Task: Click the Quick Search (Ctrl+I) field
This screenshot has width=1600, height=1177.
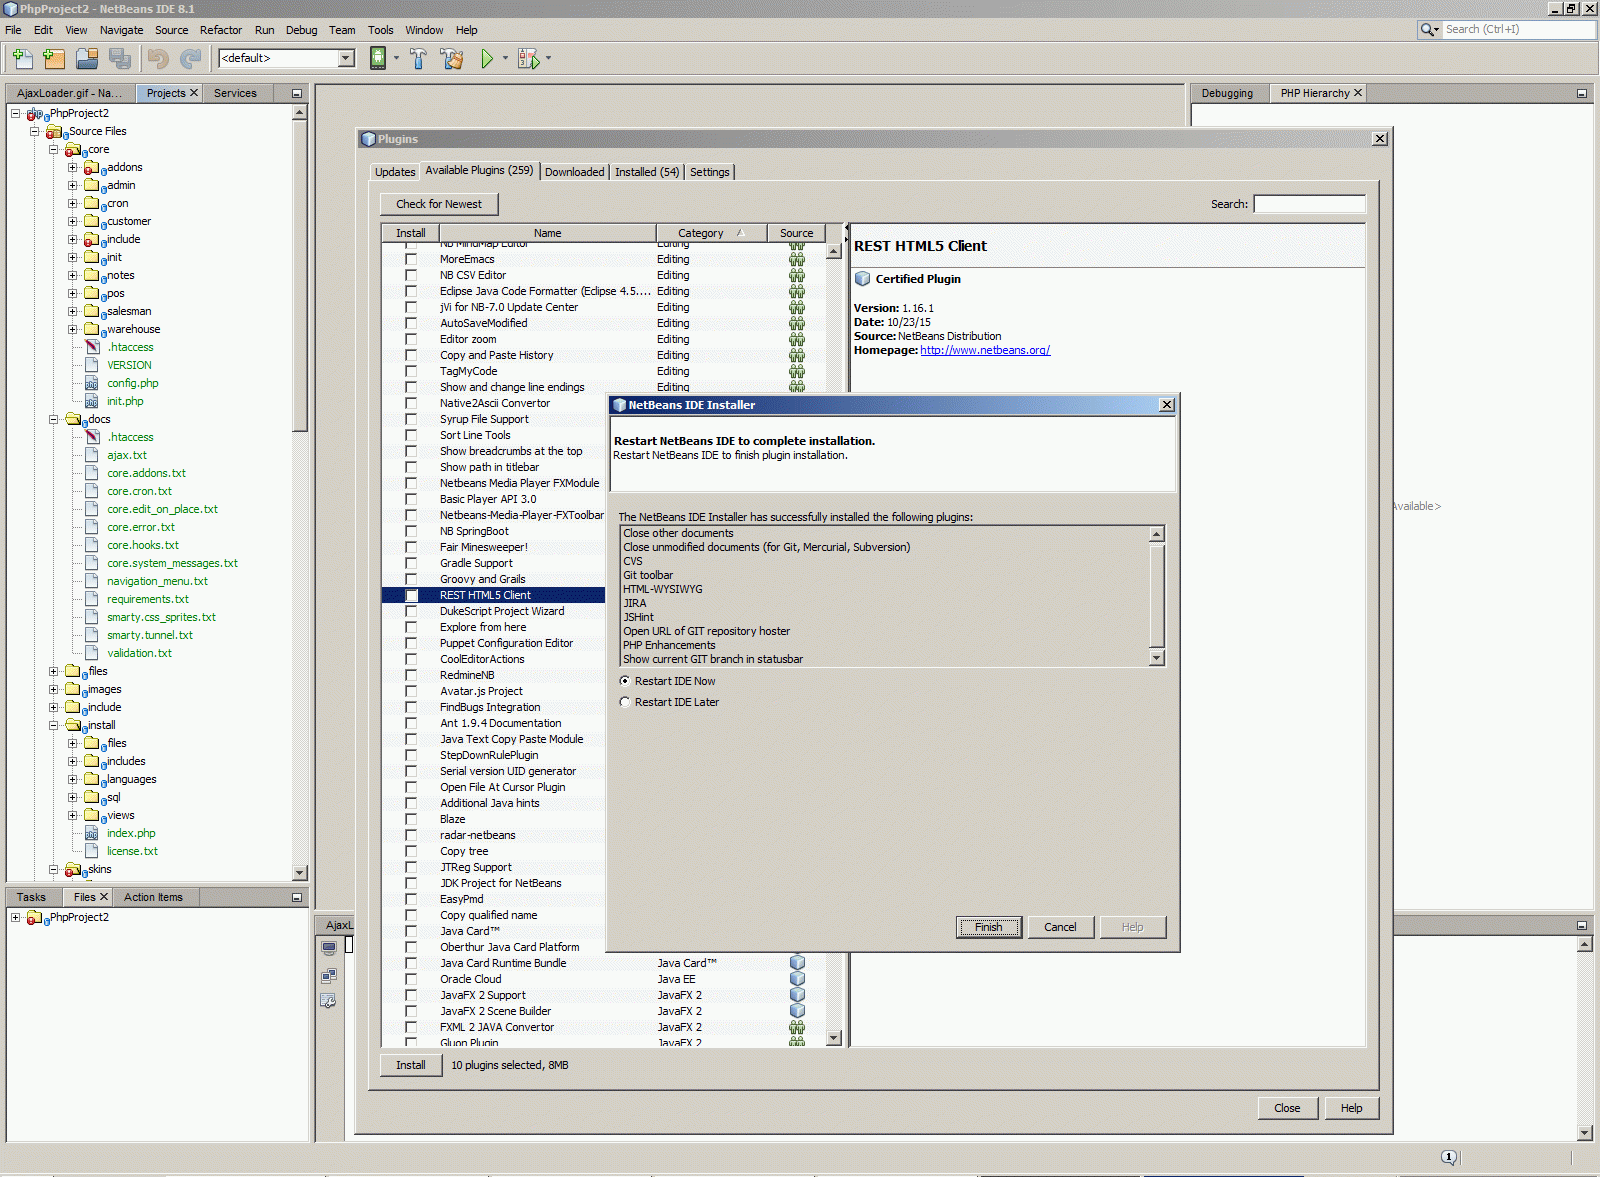Action: pyautogui.click(x=1519, y=30)
